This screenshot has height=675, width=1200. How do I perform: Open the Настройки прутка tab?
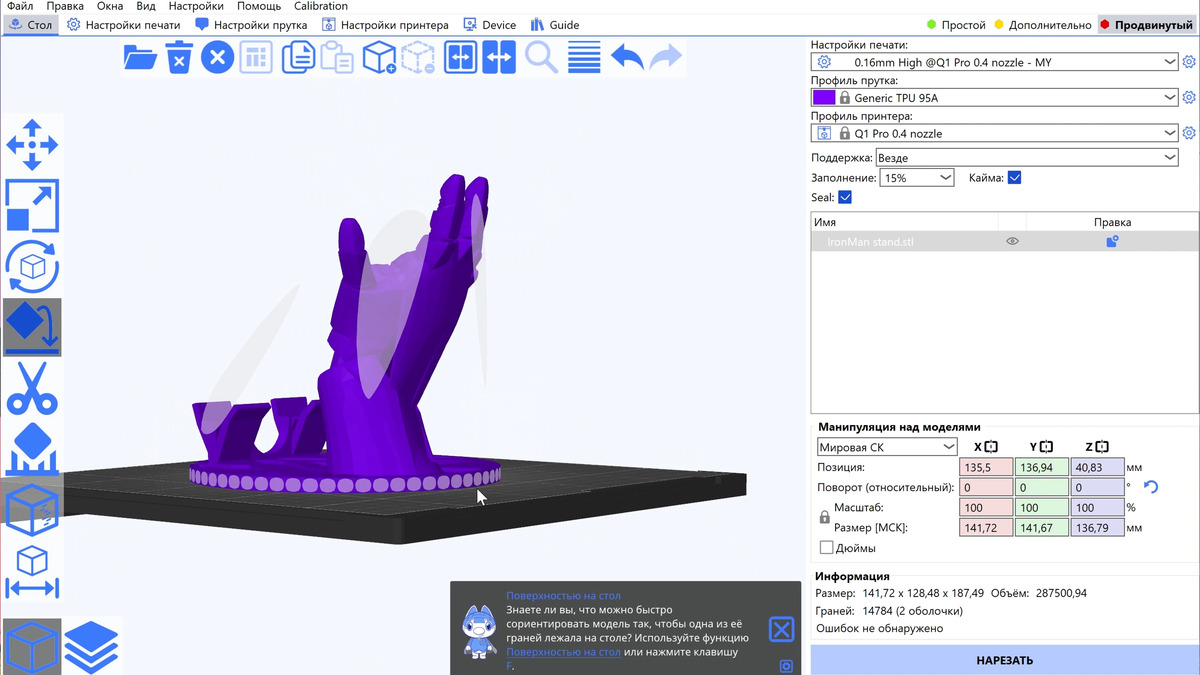(x=252, y=25)
